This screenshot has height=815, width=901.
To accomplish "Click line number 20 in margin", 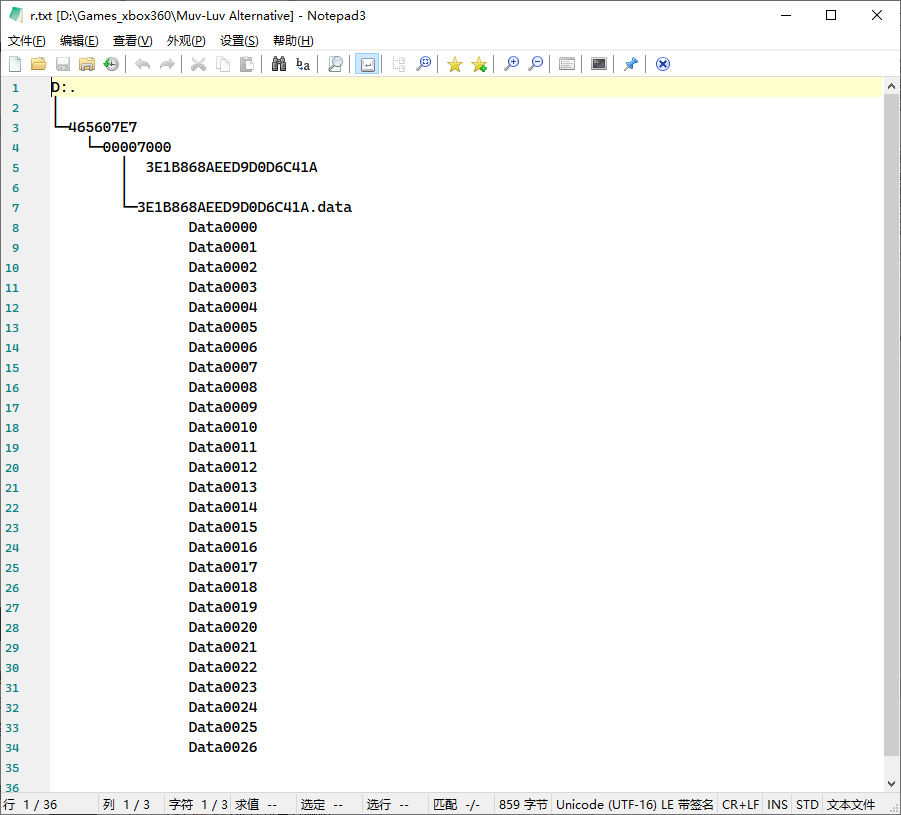I will (x=12, y=468).
